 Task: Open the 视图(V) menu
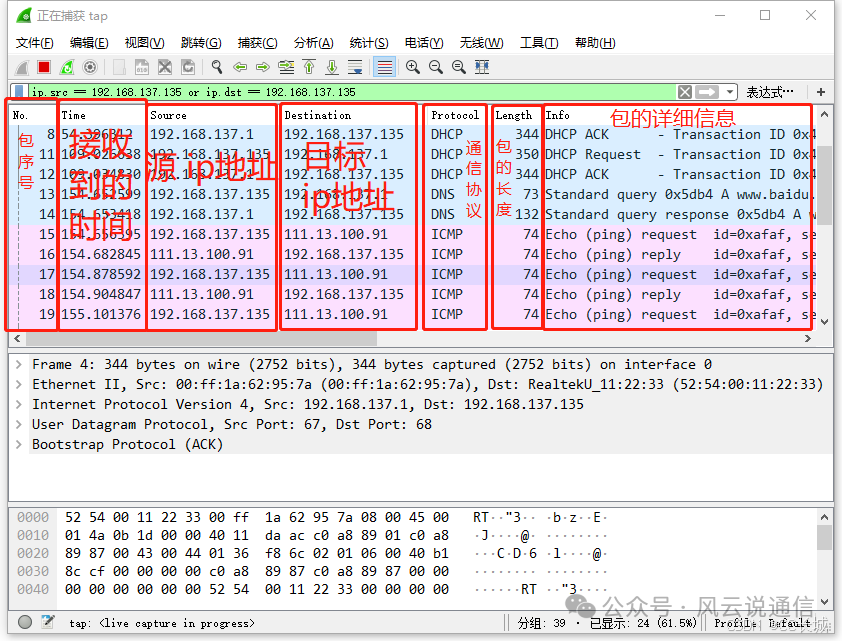point(144,43)
